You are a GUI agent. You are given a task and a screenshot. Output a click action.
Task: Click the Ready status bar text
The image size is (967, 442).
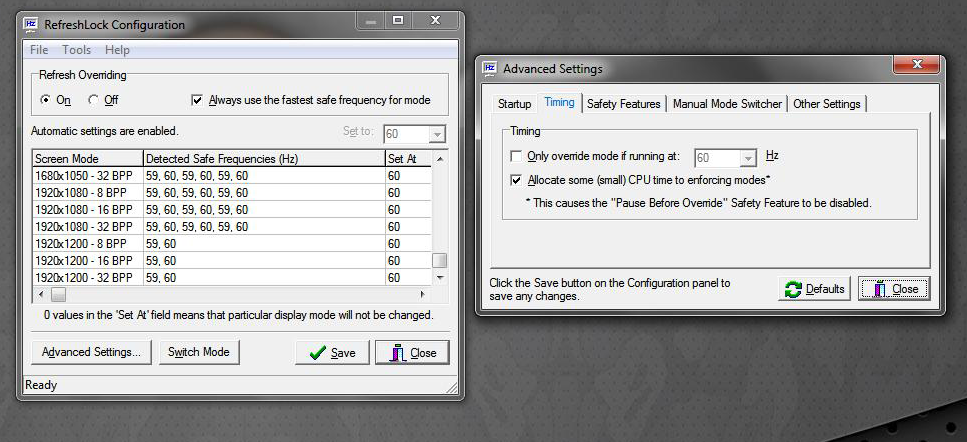pos(41,385)
